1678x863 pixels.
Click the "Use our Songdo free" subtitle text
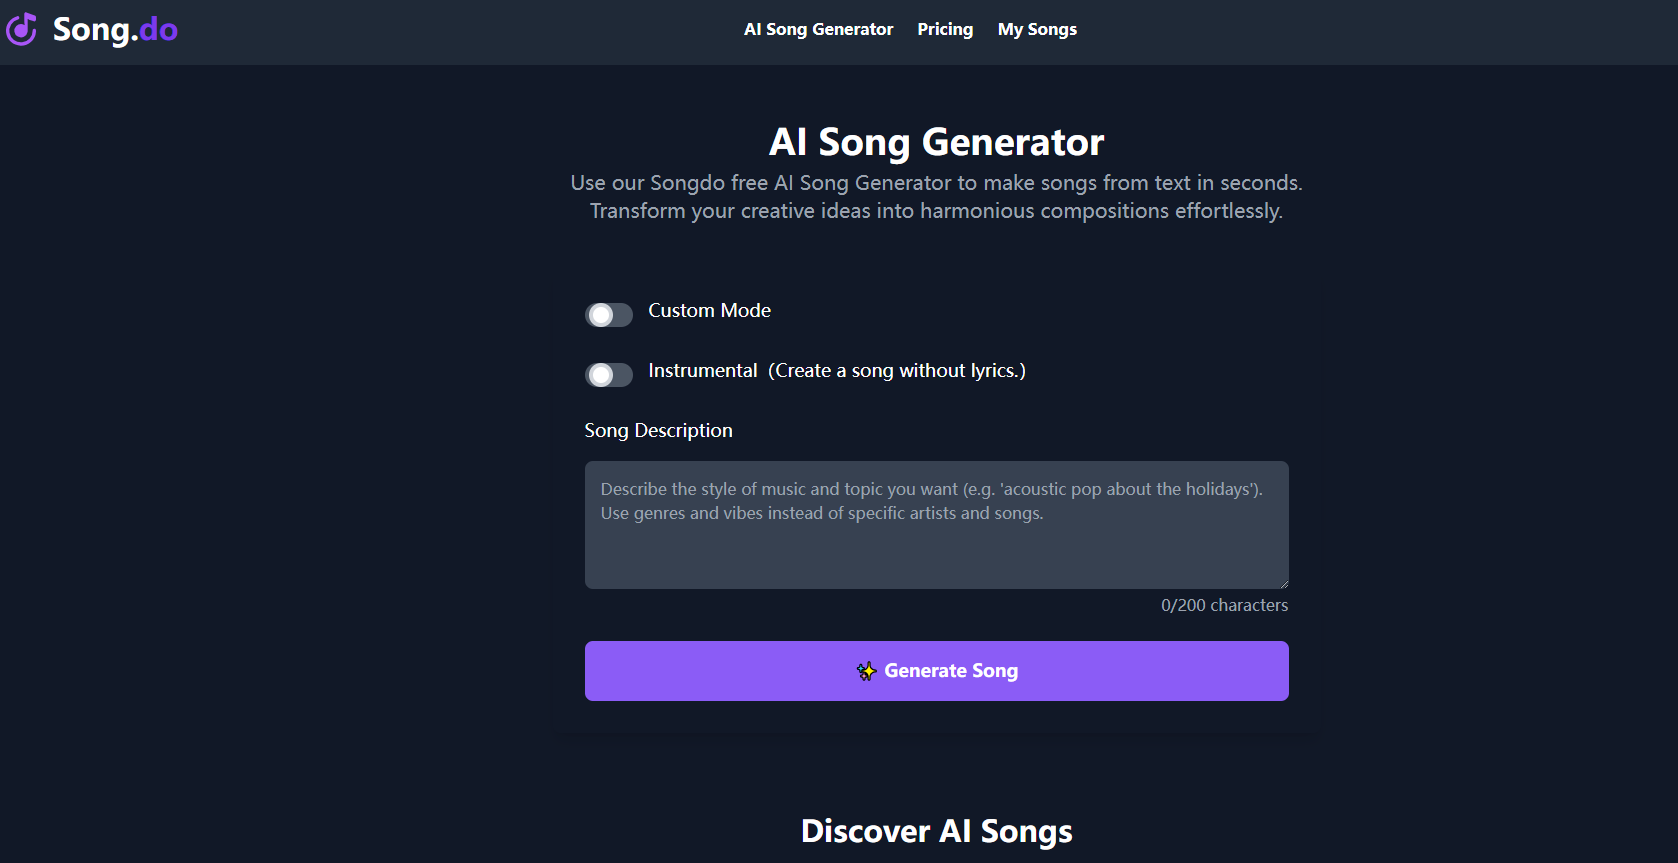[x=936, y=183]
